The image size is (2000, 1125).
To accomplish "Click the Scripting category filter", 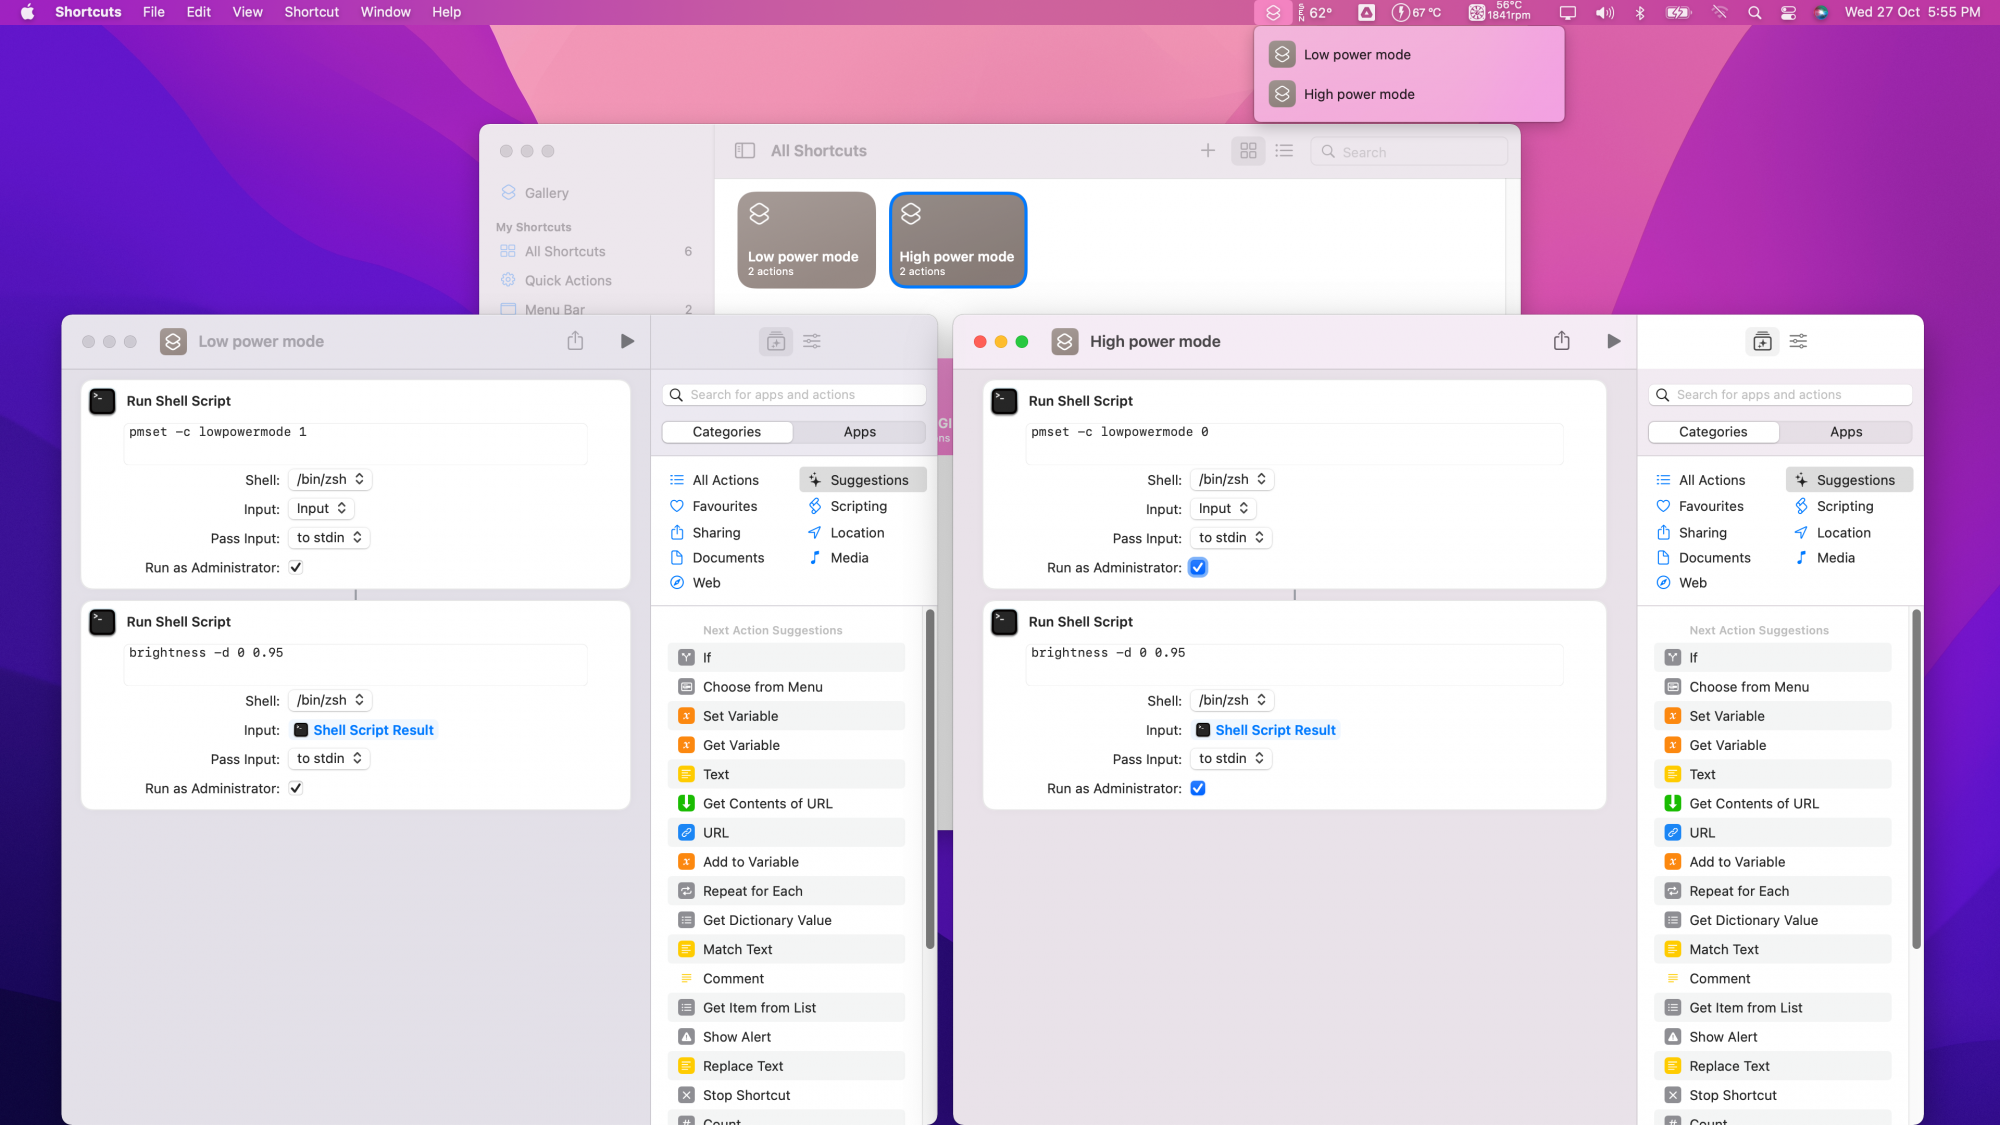I will pos(859,505).
